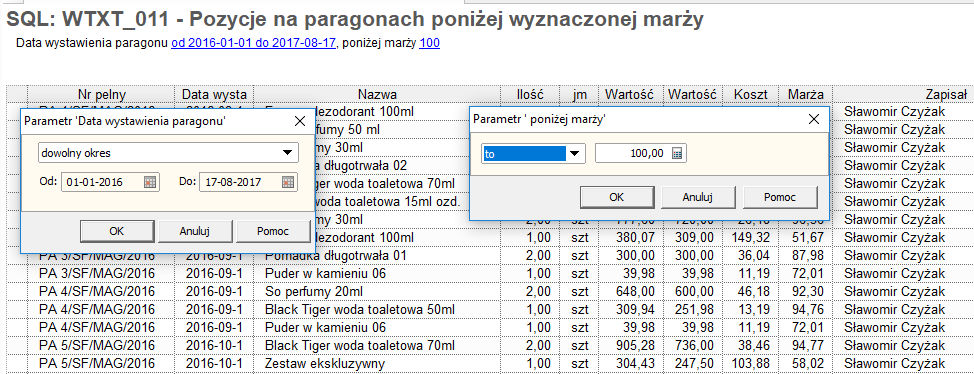Select the value 304,43
The height and width of the screenshot is (374, 974).
630,363
